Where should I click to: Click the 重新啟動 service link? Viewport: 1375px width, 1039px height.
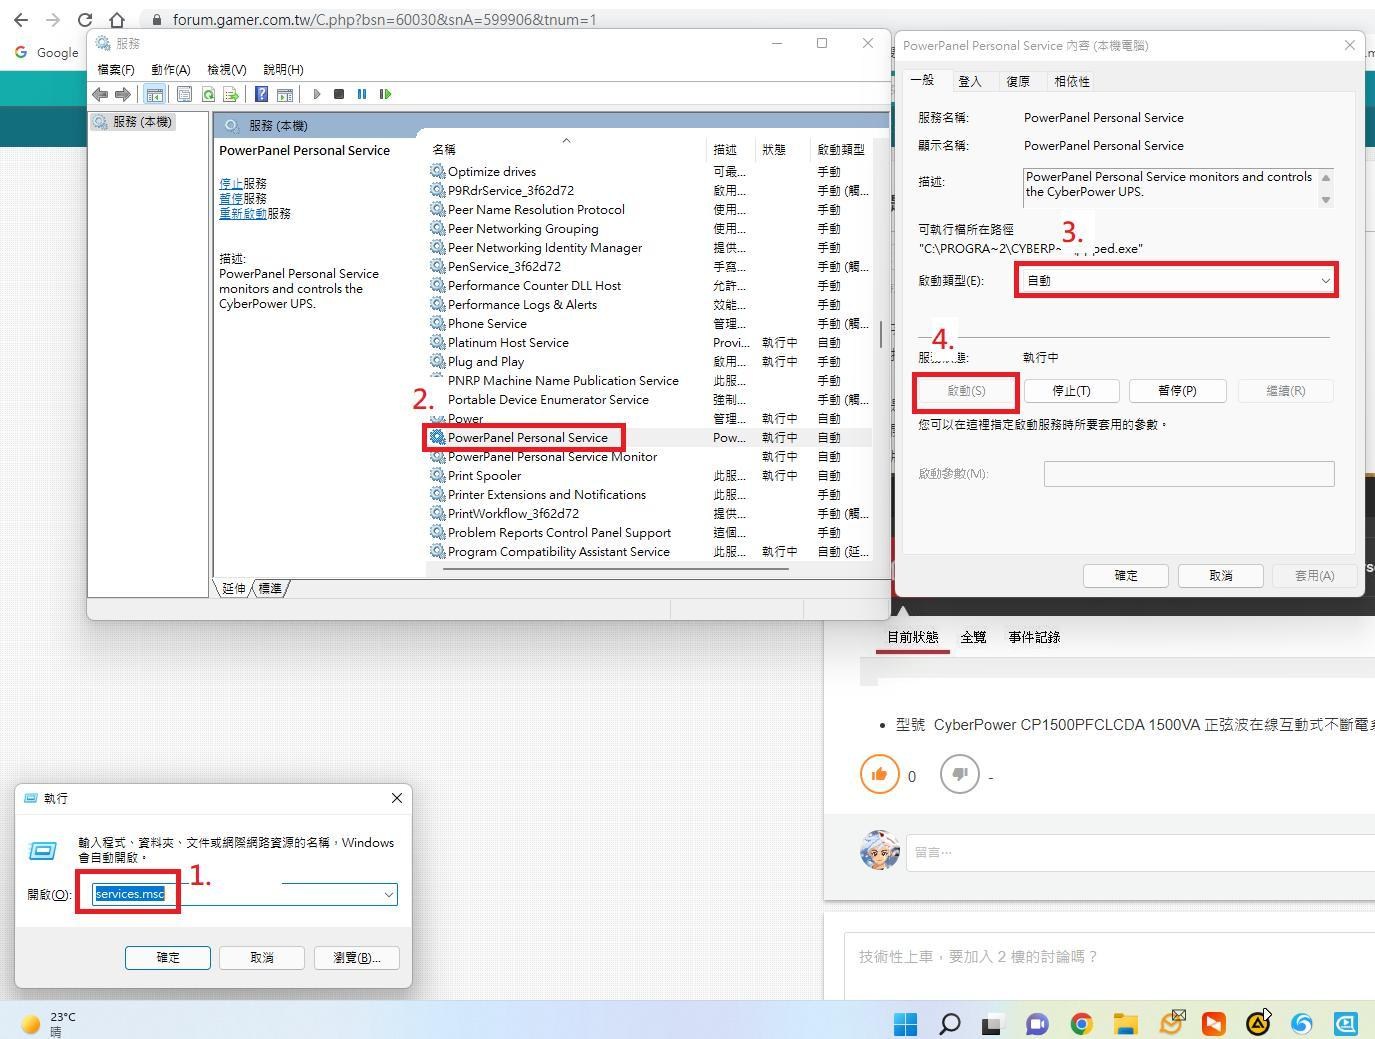(x=242, y=213)
